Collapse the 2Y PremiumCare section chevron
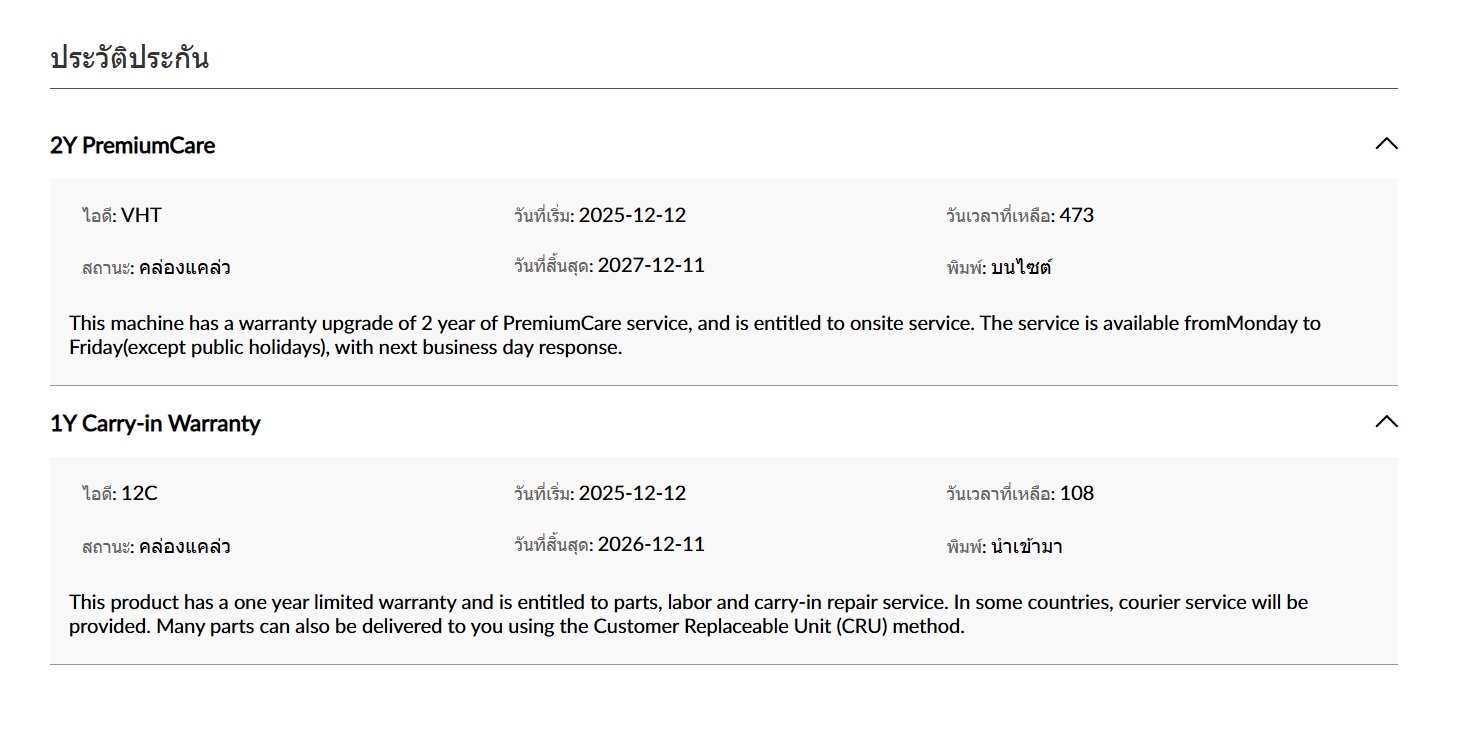The width and height of the screenshot is (1465, 755). 1386,144
